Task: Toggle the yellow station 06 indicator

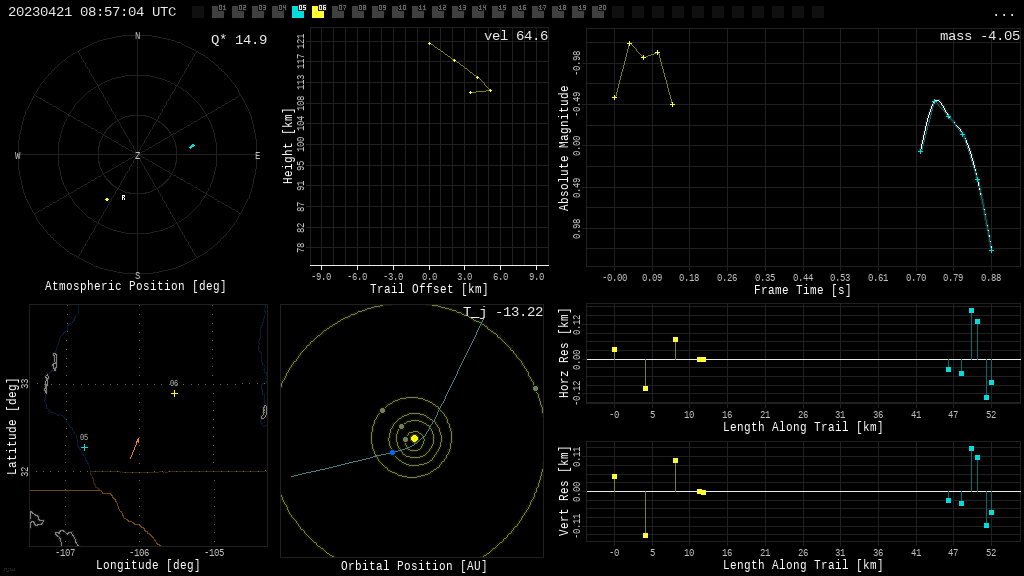Action: [318, 12]
